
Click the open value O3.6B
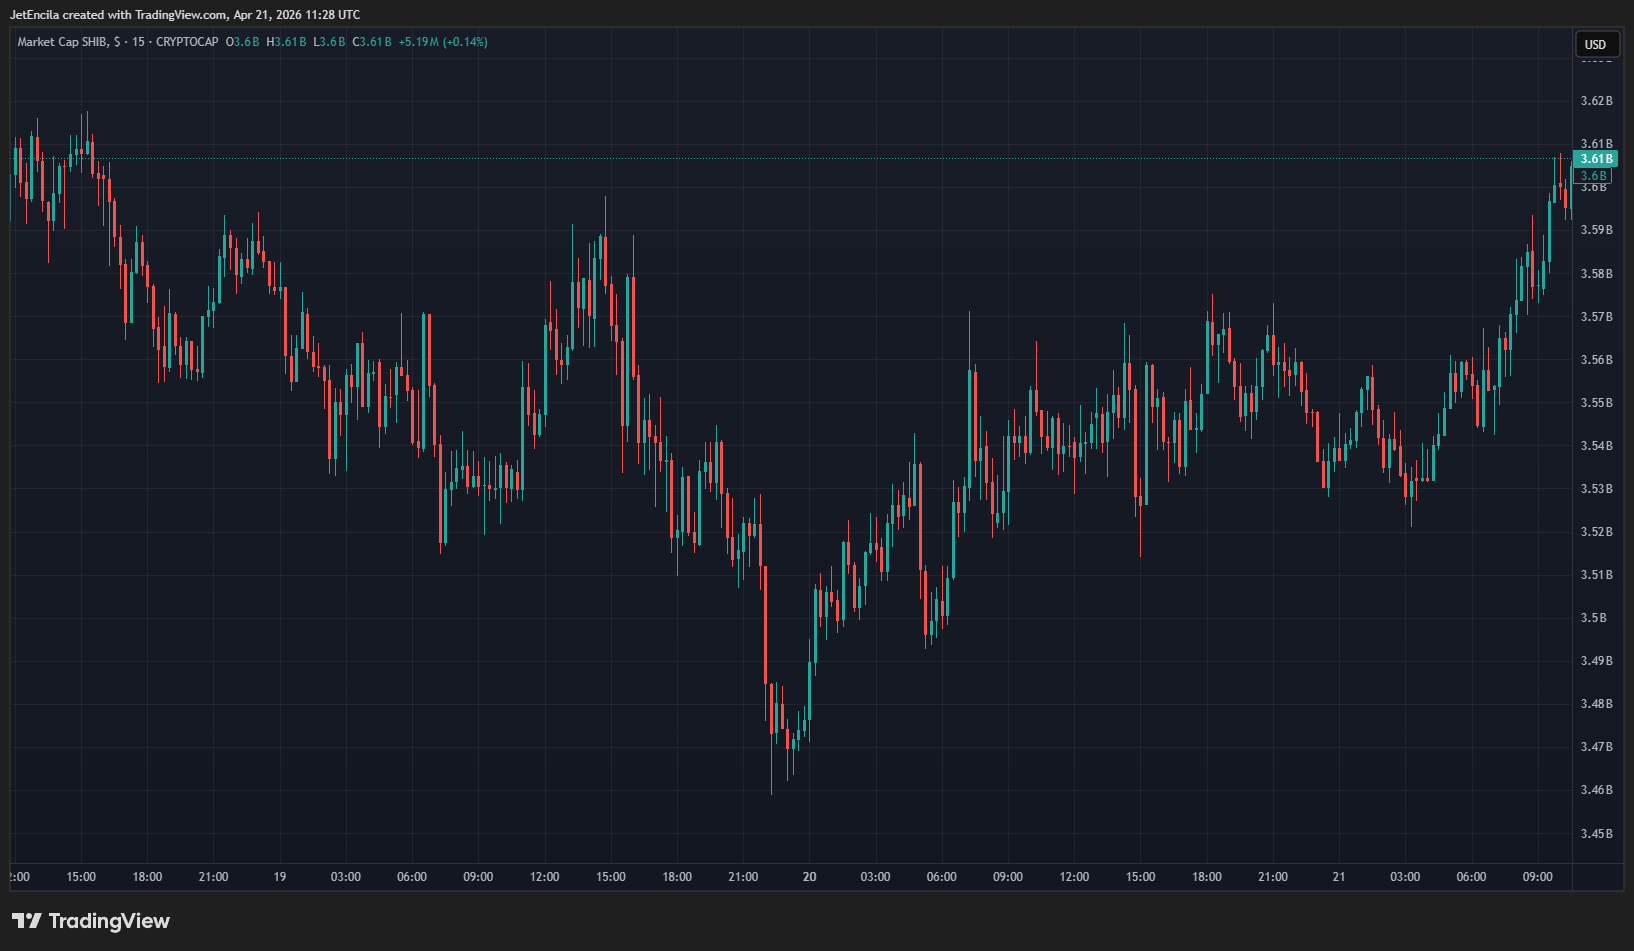tap(242, 42)
